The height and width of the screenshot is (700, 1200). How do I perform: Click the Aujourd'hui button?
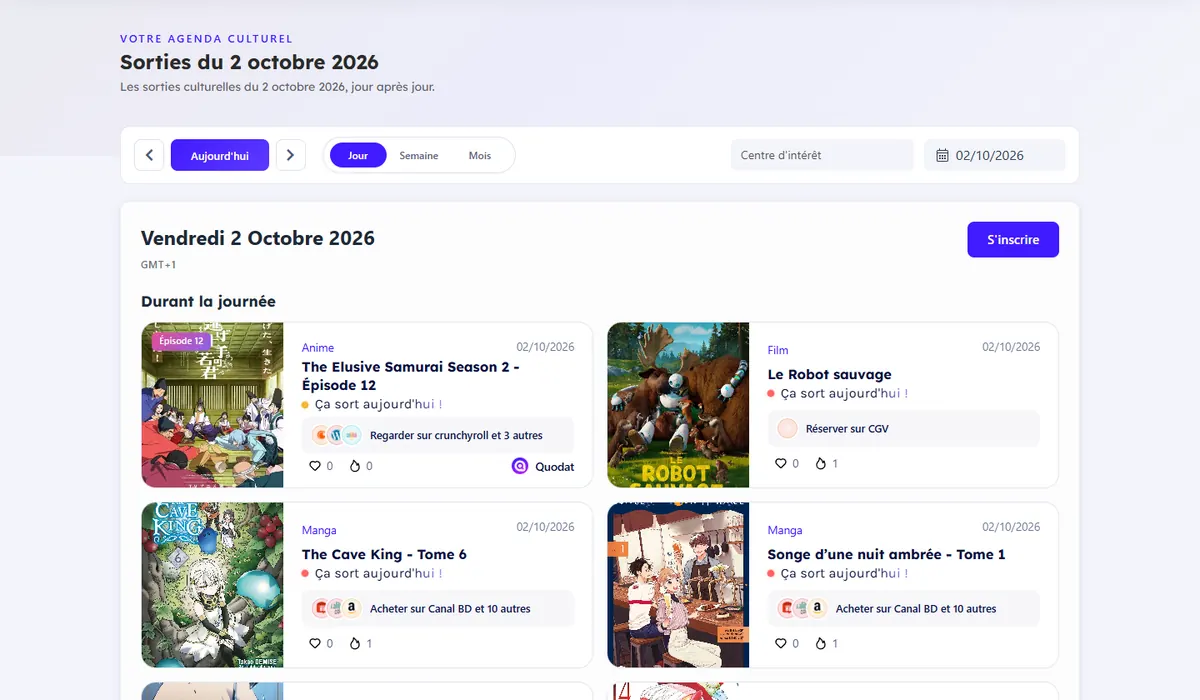click(220, 155)
